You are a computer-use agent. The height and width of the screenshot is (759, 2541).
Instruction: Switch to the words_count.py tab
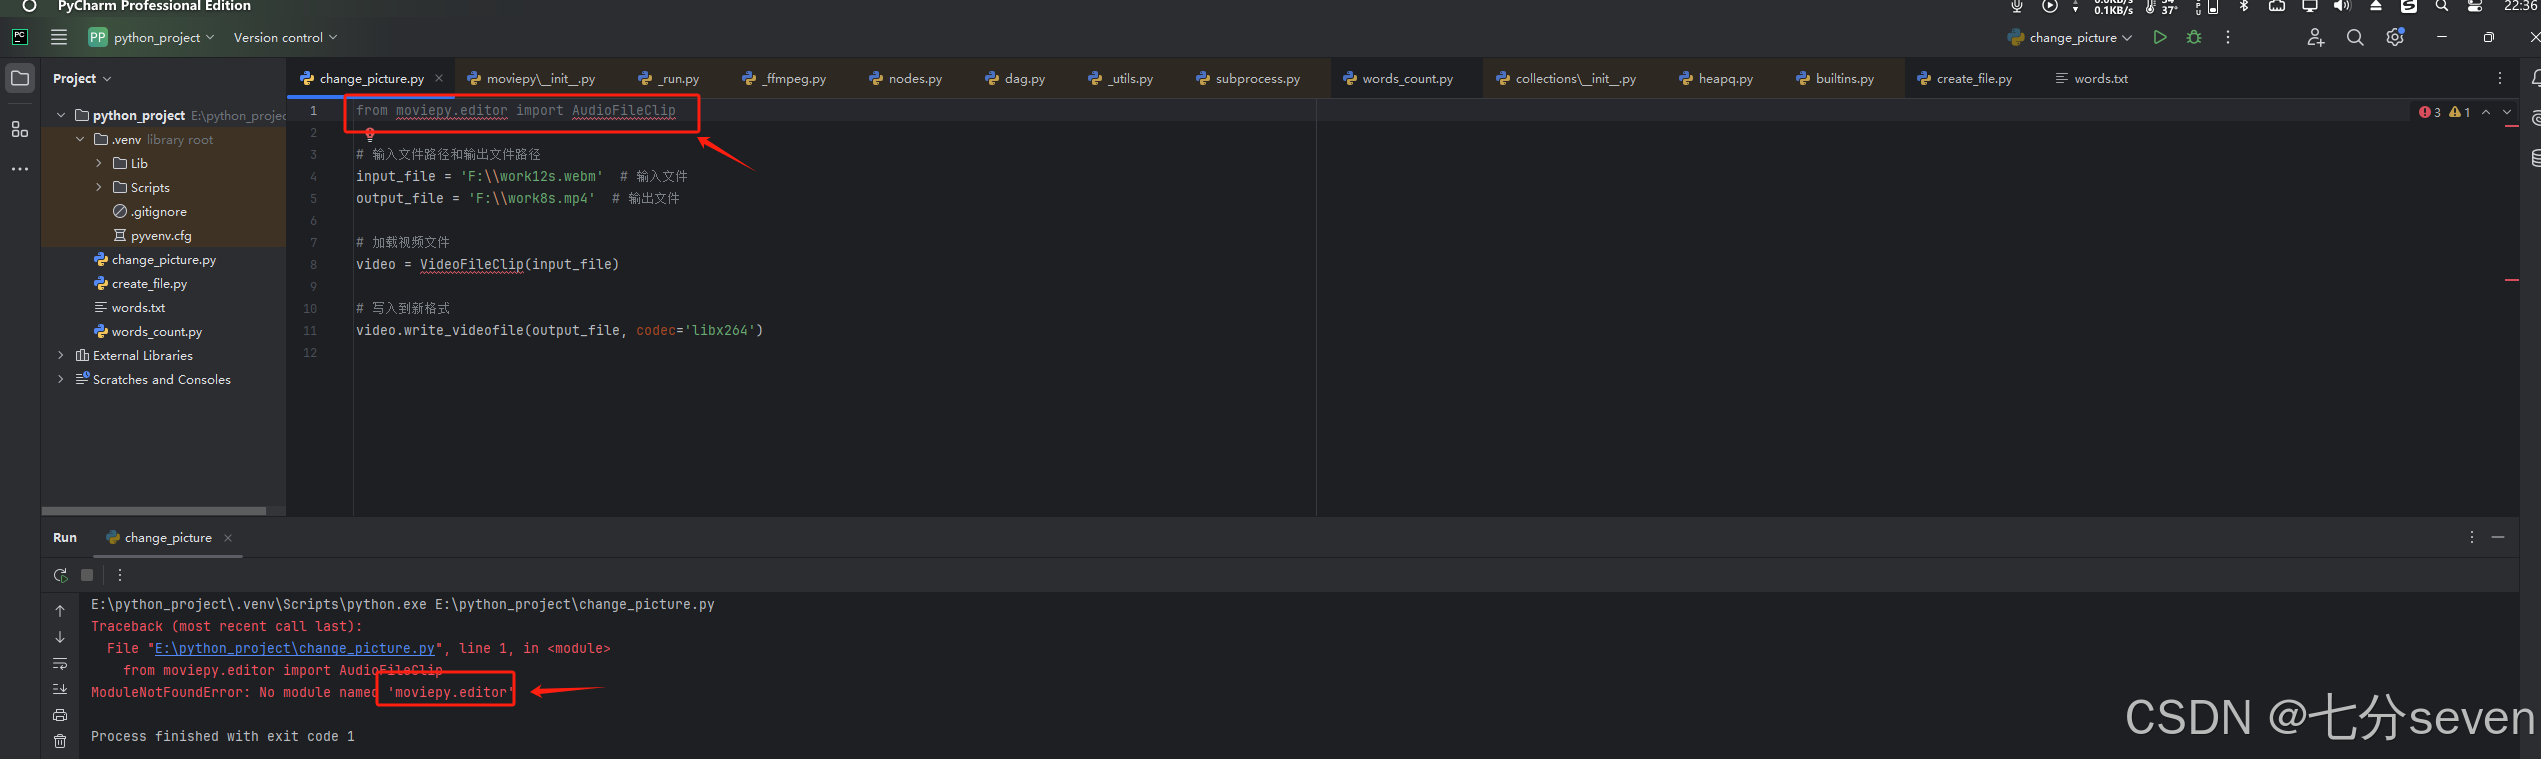[x=1406, y=78]
